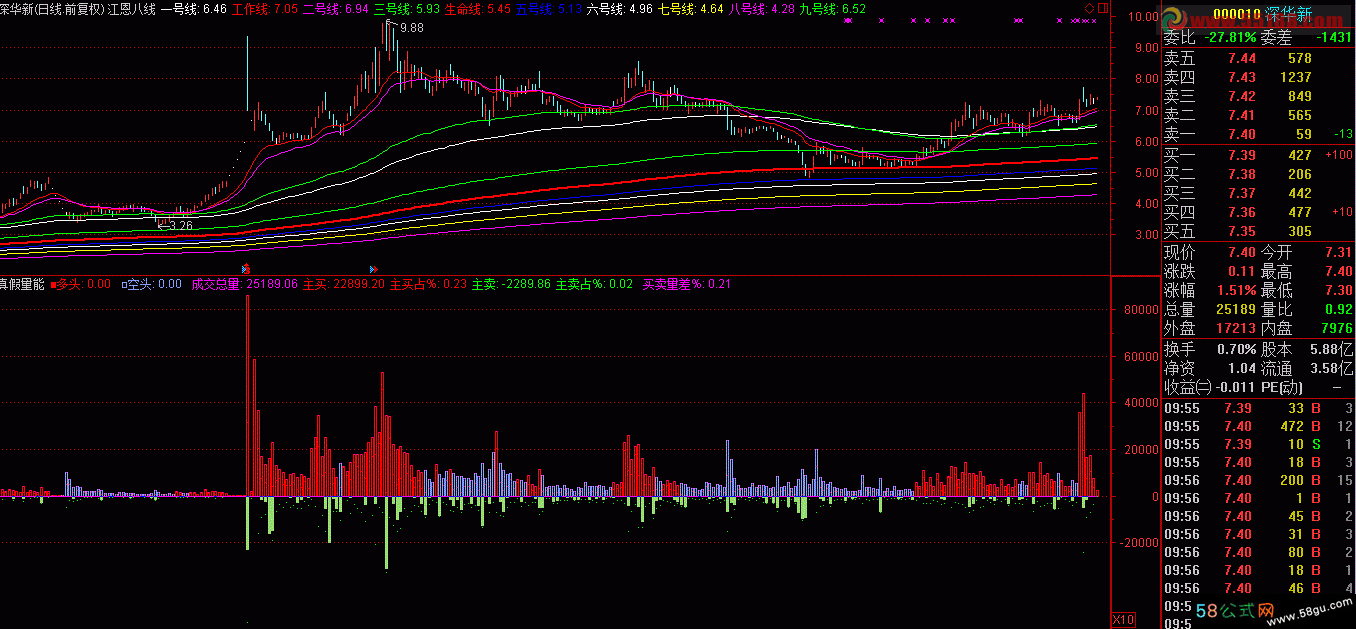Click the first info marker below the price chart
Image resolution: width=1356 pixels, height=629 pixels.
[x=246, y=270]
